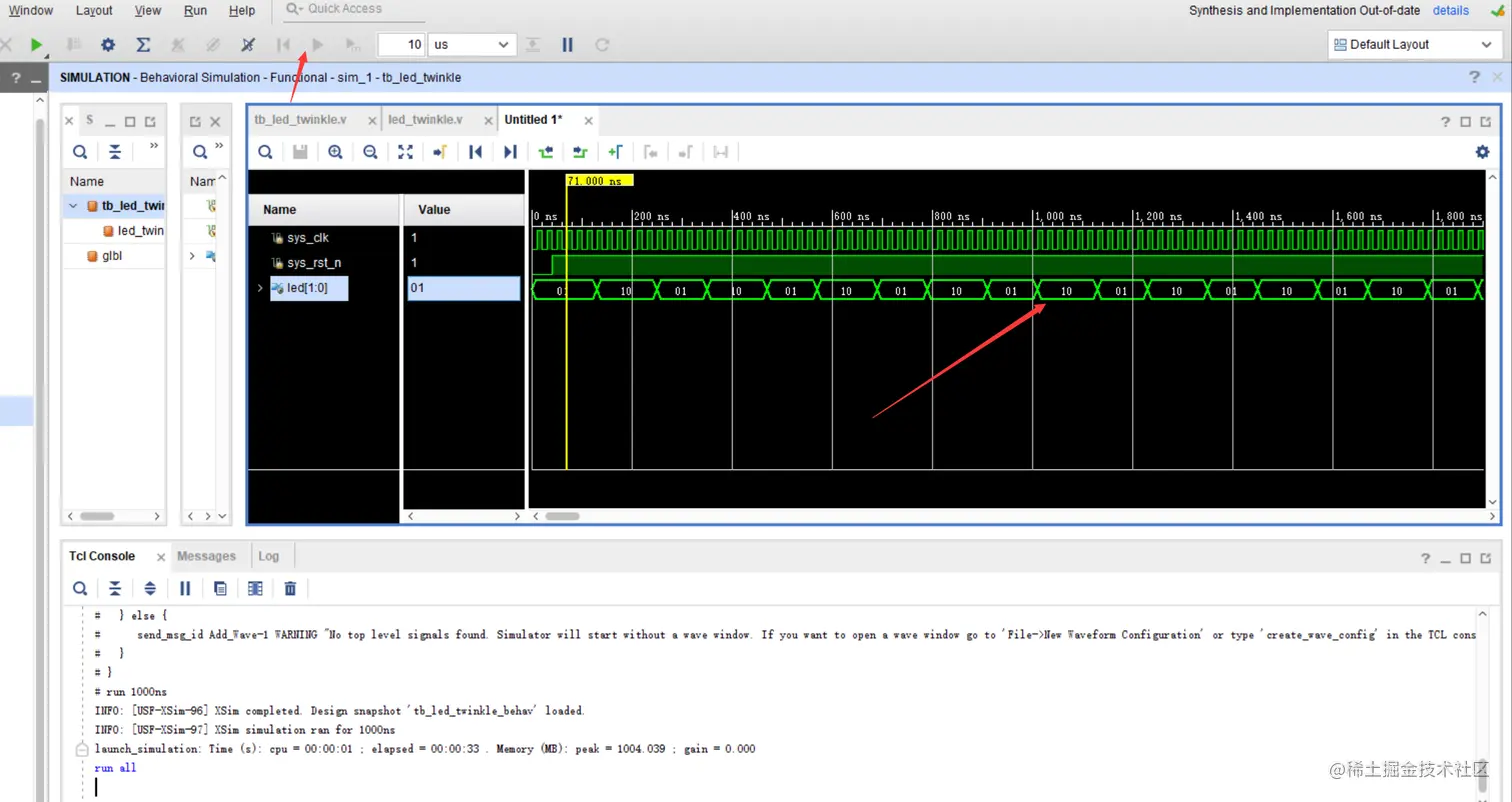Image resolution: width=1512 pixels, height=802 pixels.
Task: Open the Run menu
Action: (x=196, y=10)
